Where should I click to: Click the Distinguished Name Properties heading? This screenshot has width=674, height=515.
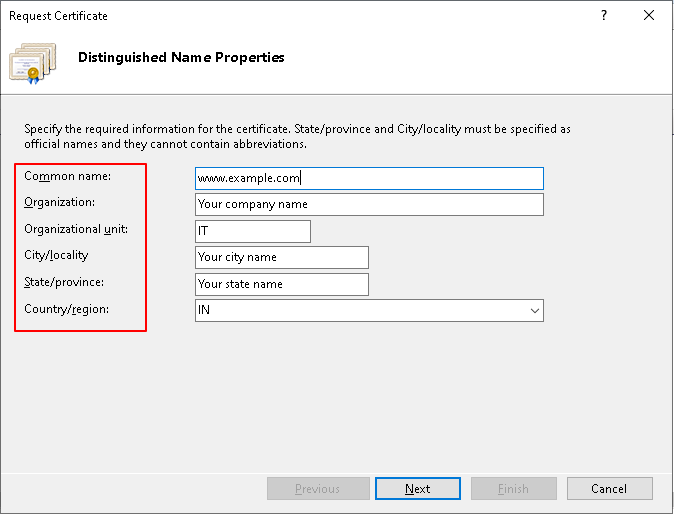point(181,58)
